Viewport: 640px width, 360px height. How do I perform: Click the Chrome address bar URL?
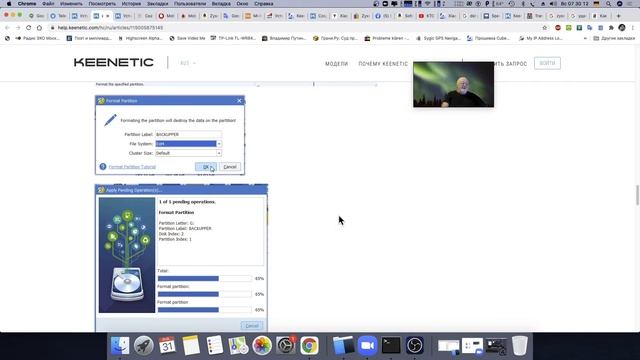(x=110, y=28)
